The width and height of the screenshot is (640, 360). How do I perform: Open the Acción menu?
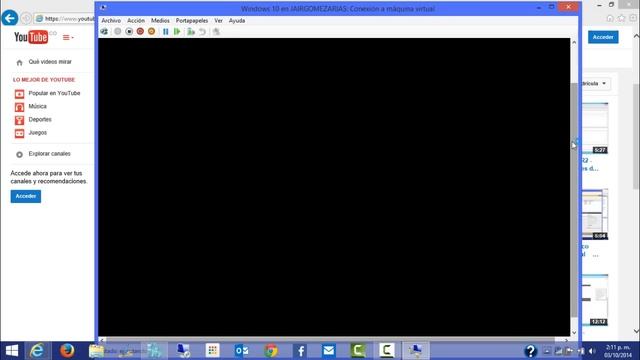pyautogui.click(x=136, y=20)
